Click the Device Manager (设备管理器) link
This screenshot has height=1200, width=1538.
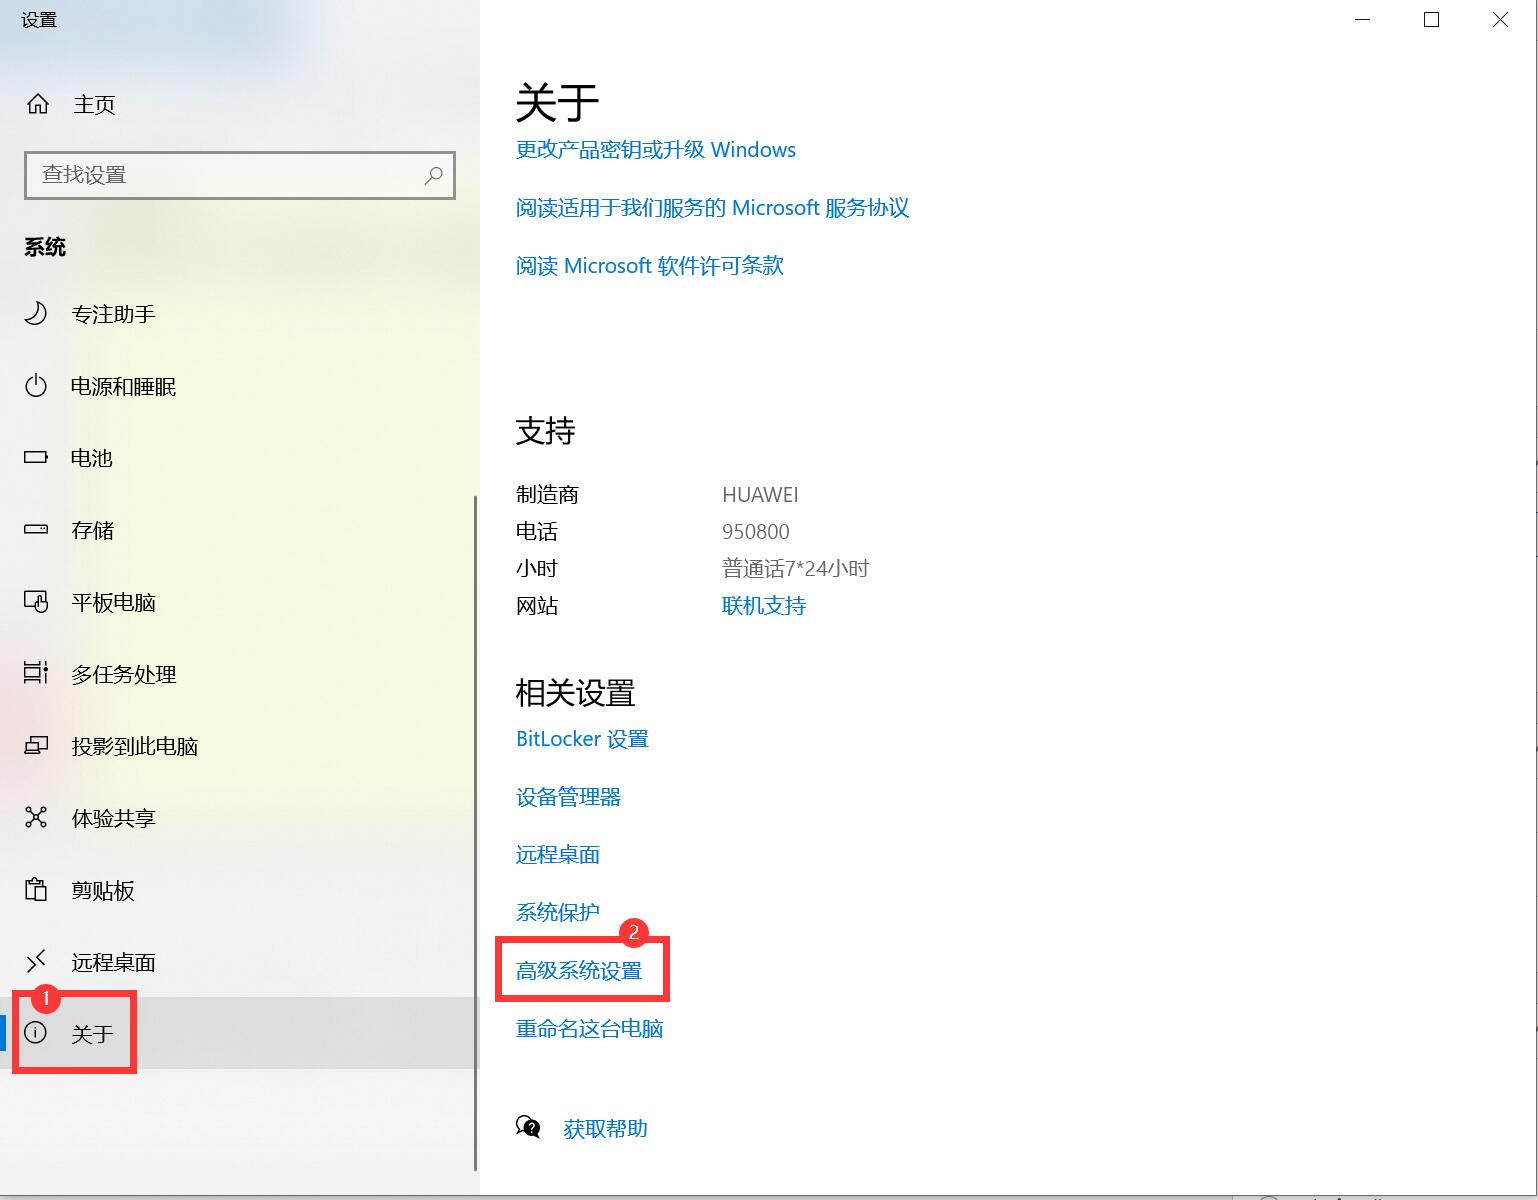[x=568, y=797]
